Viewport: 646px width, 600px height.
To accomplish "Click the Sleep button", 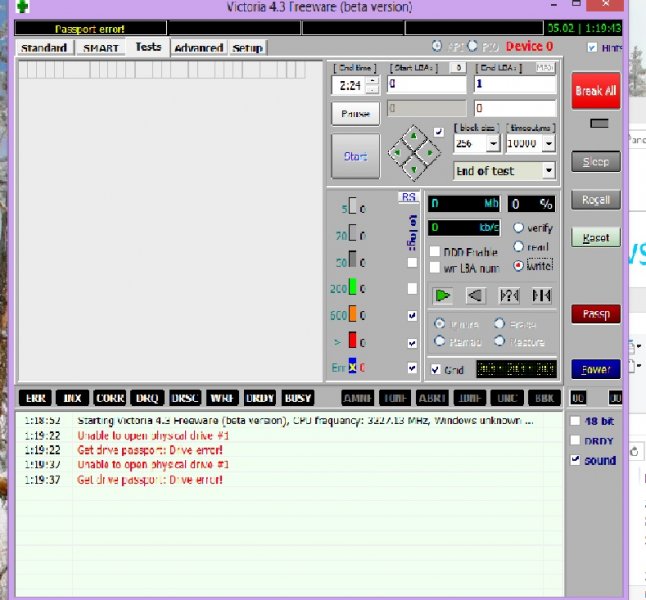I will pos(596,162).
